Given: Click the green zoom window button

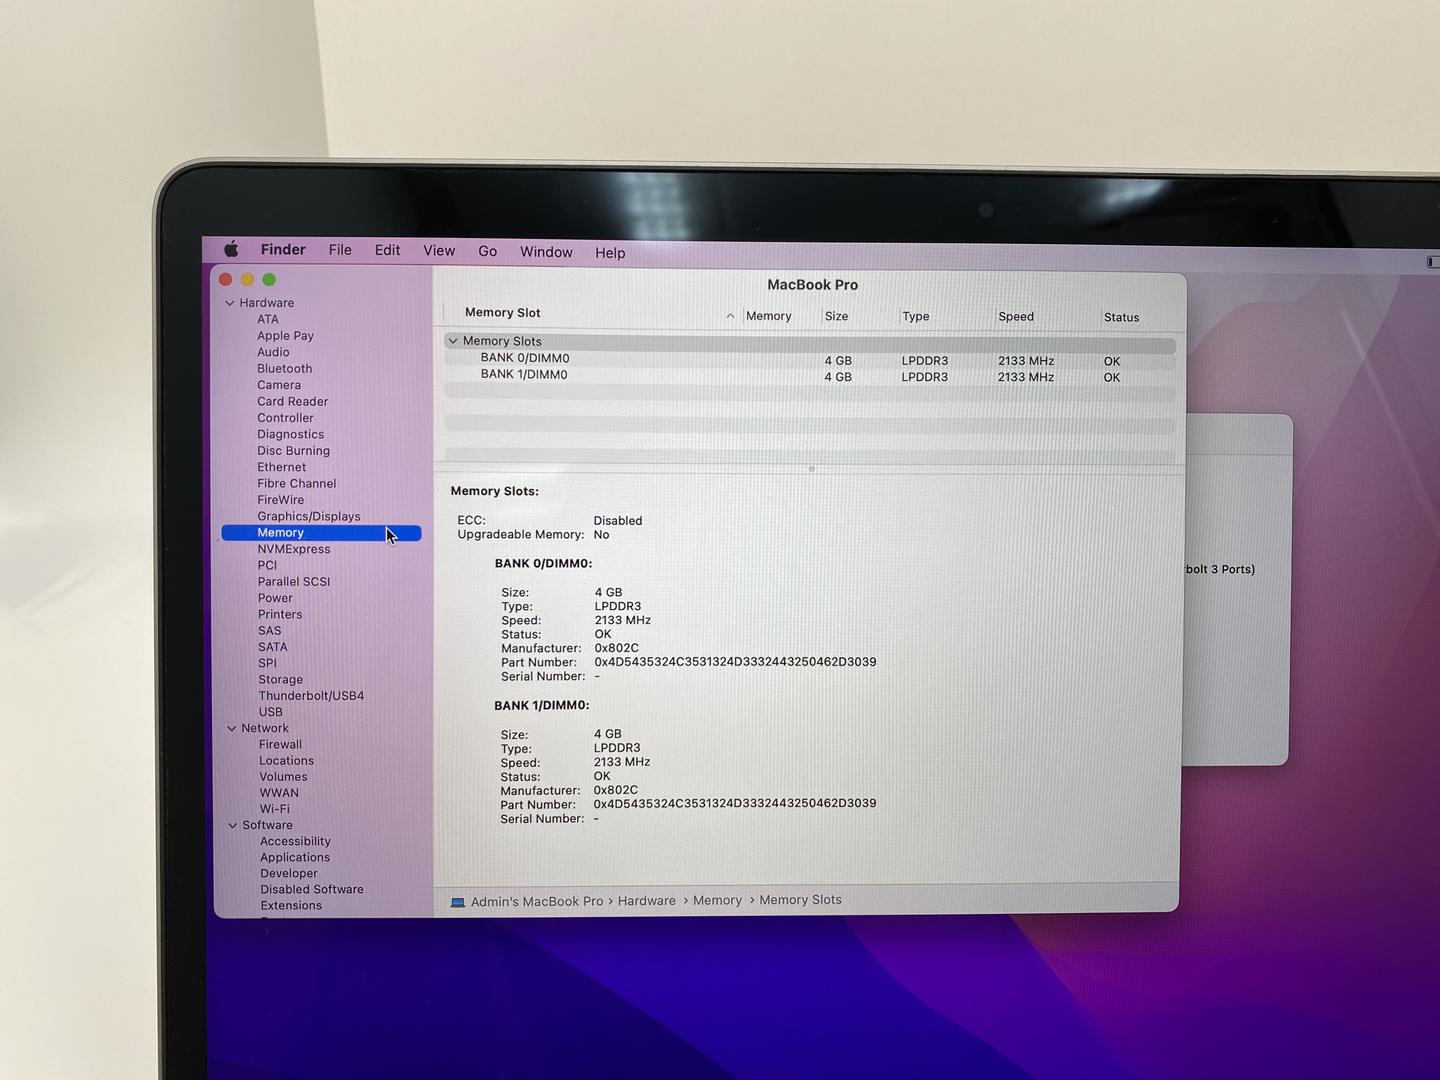Looking at the screenshot, I should pyautogui.click(x=269, y=280).
